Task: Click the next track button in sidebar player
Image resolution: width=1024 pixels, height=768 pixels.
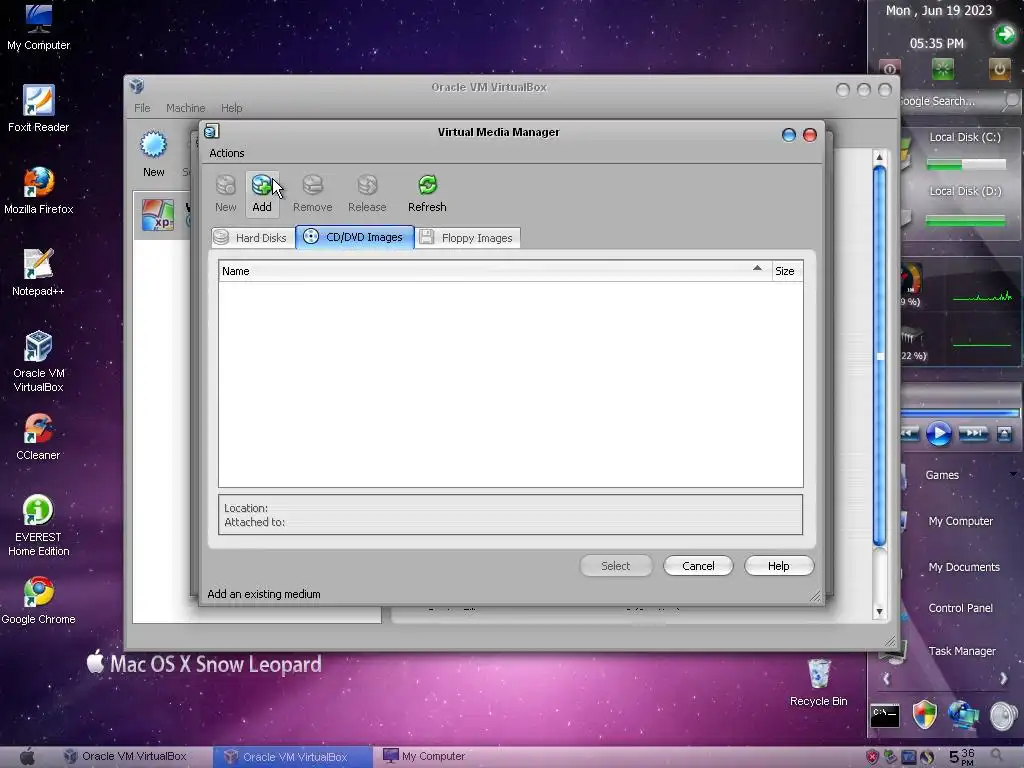Action: point(972,434)
